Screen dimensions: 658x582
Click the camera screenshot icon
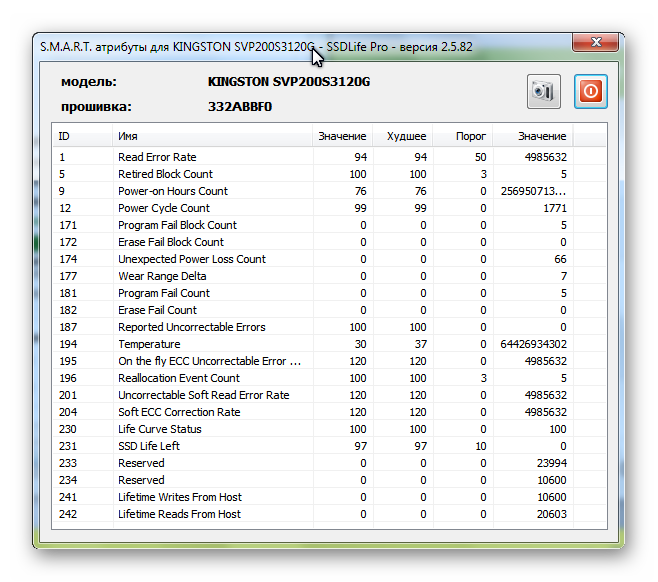pyautogui.click(x=543, y=91)
